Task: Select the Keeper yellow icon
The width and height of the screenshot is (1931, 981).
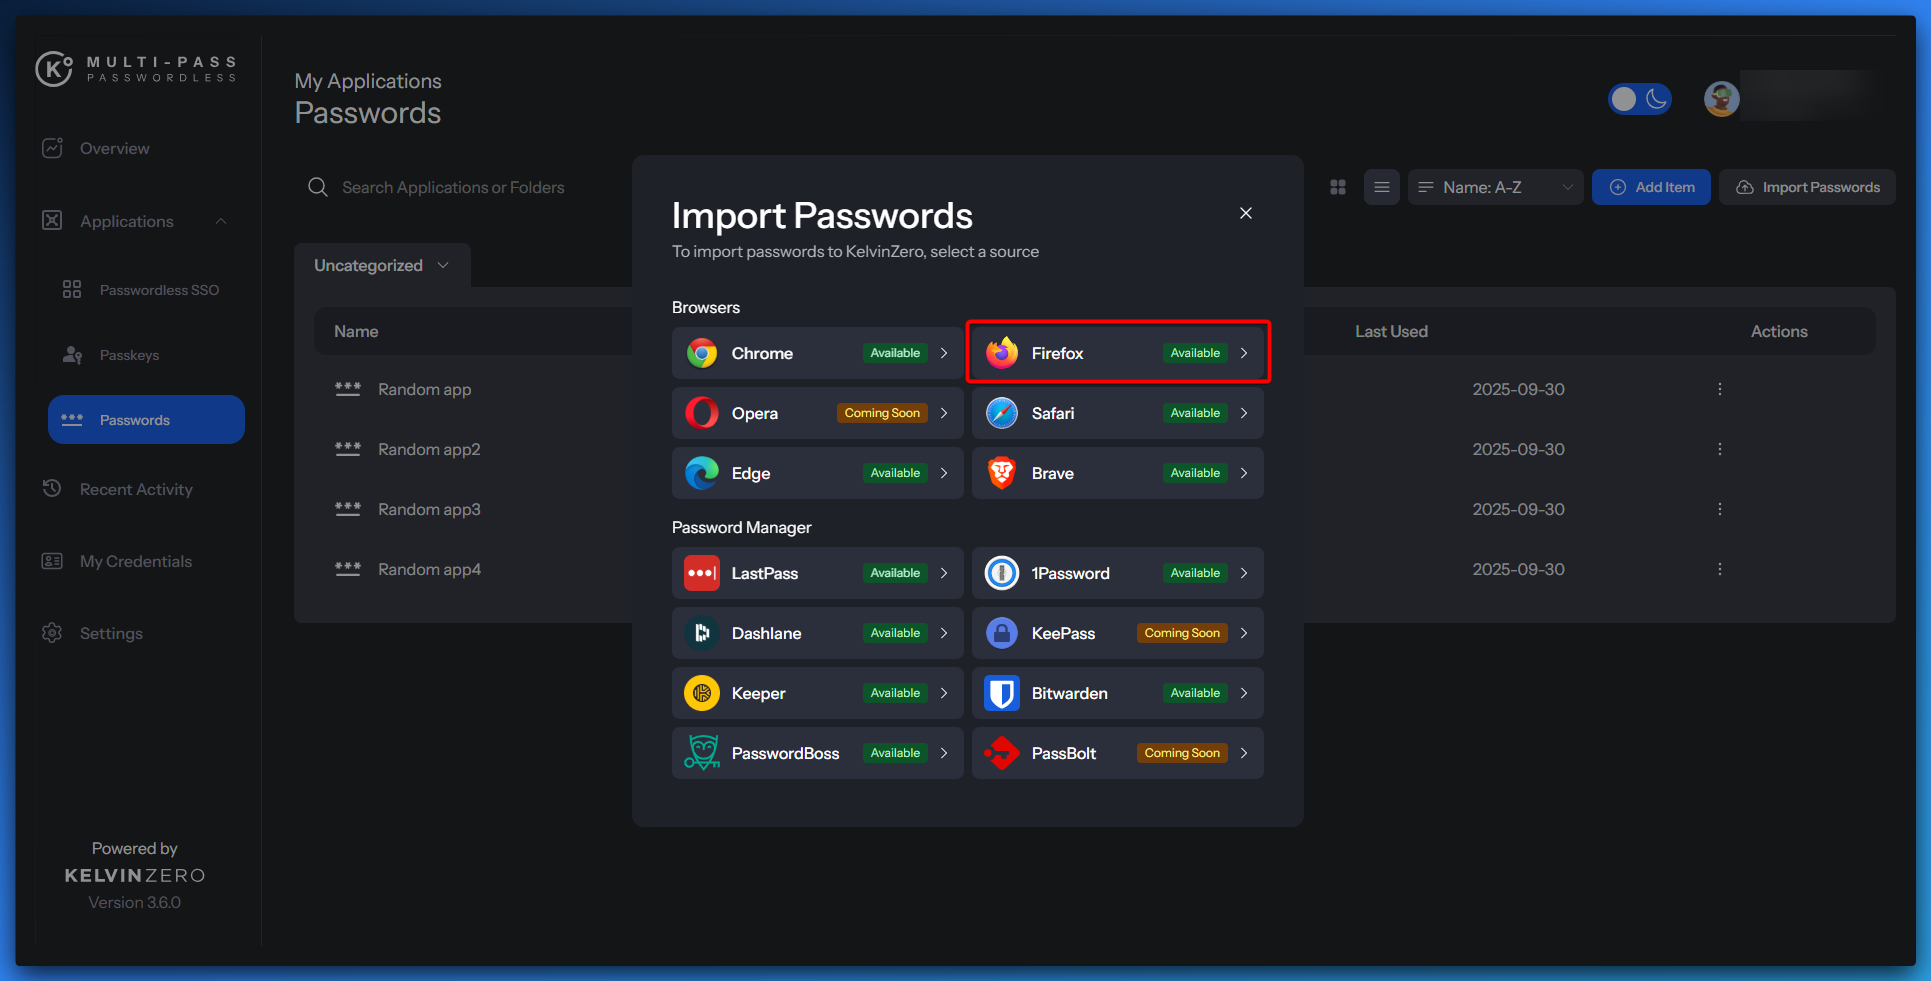Action: click(702, 693)
